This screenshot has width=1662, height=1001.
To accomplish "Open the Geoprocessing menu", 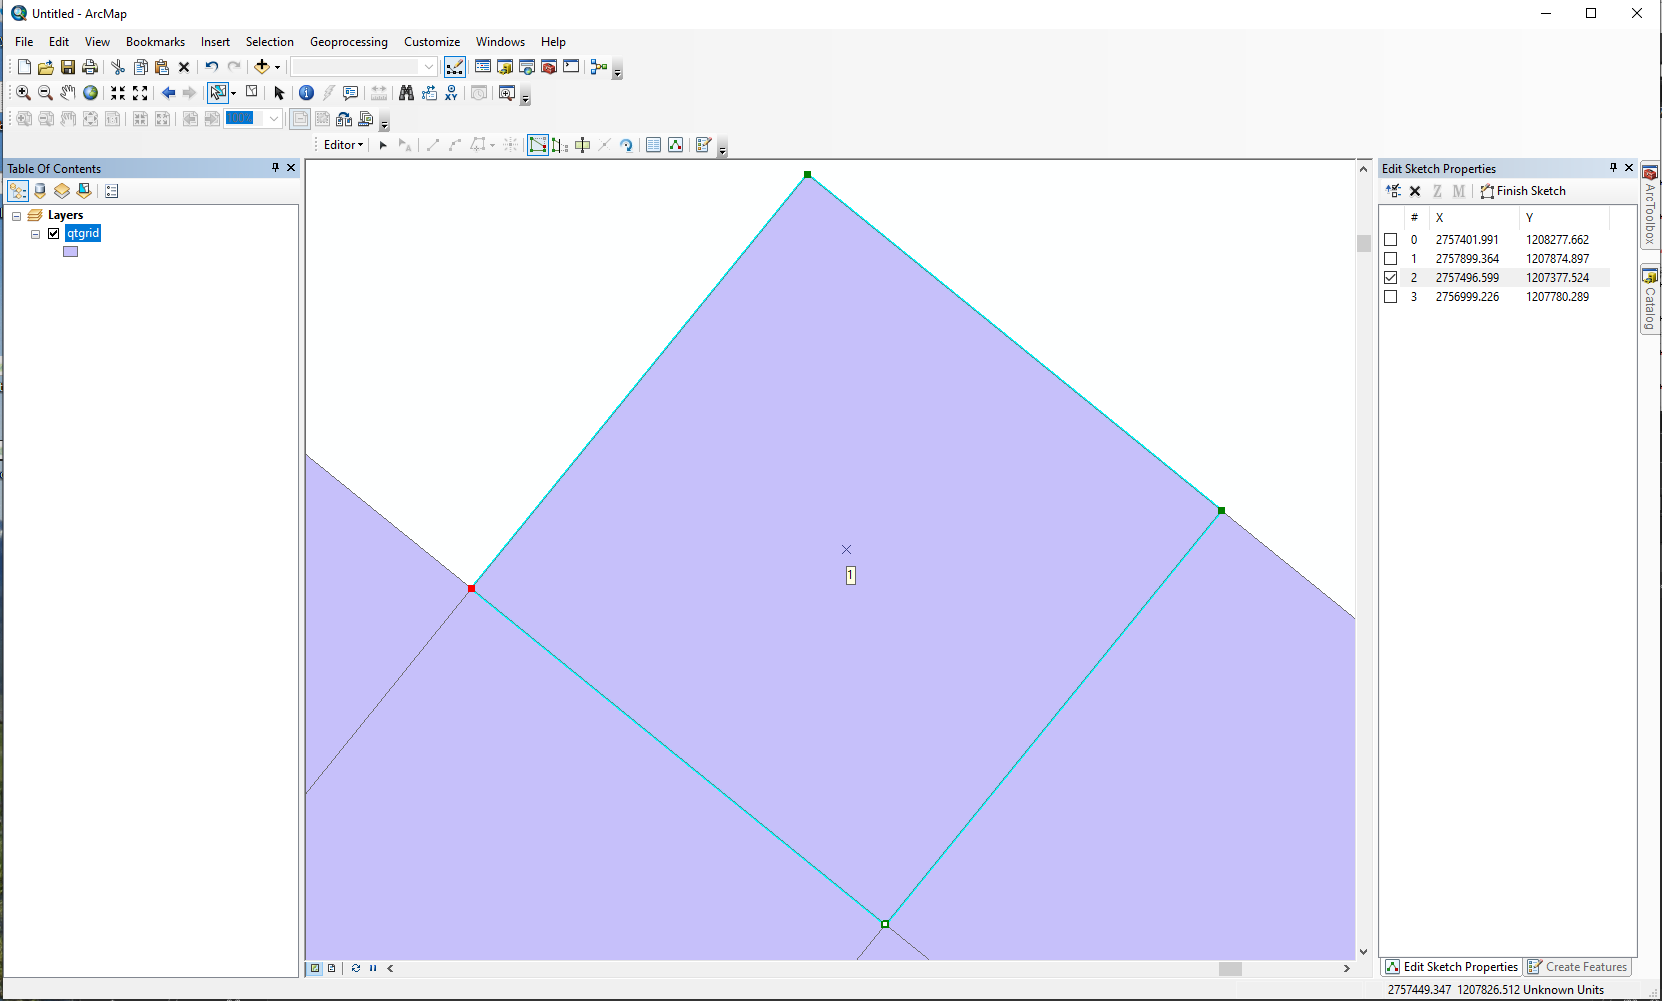I will pyautogui.click(x=348, y=42).
